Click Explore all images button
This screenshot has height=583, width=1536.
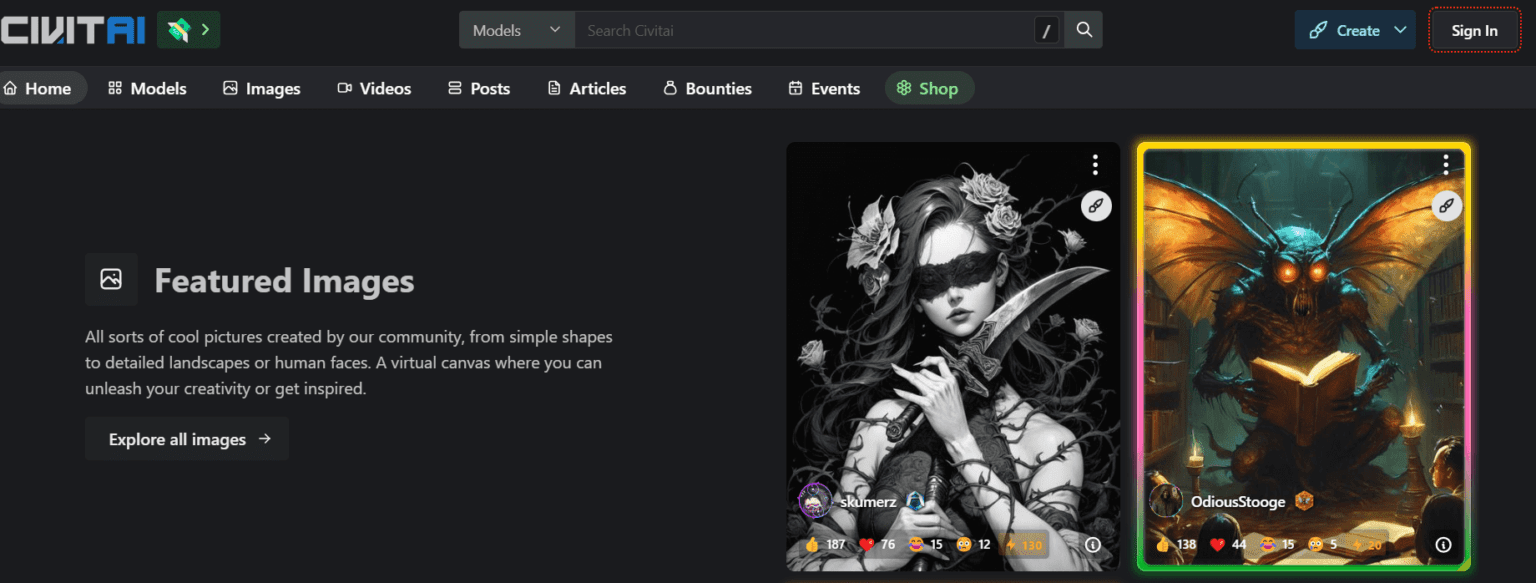[187, 439]
